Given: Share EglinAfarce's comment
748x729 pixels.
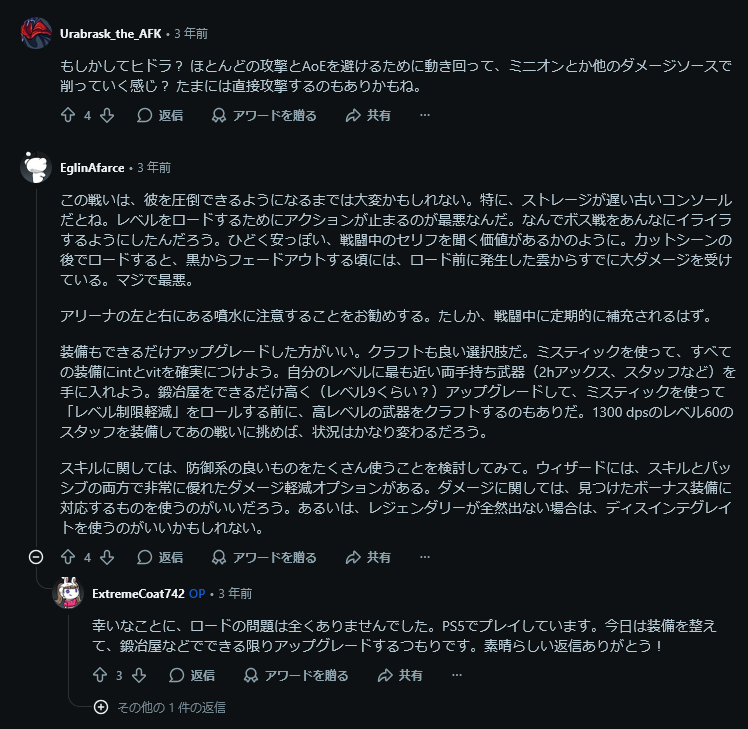Looking at the screenshot, I should (368, 557).
